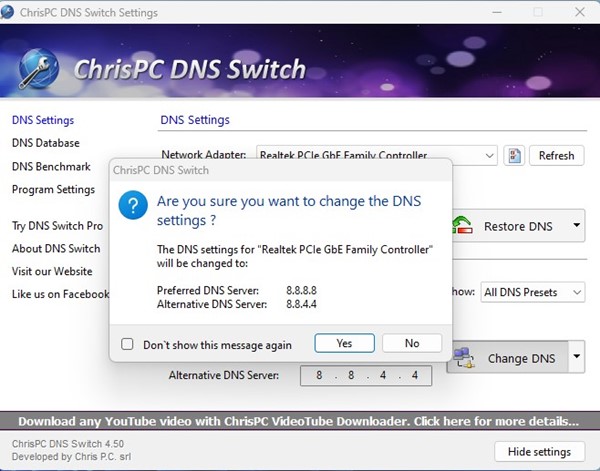The height and width of the screenshot is (471, 600).
Task: Click the Alternative DNS Server address field
Action: coord(366,375)
